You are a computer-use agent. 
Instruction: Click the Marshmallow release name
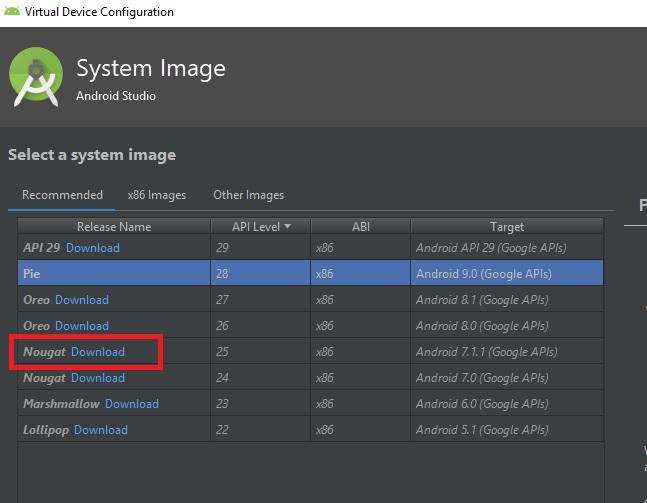[61, 404]
